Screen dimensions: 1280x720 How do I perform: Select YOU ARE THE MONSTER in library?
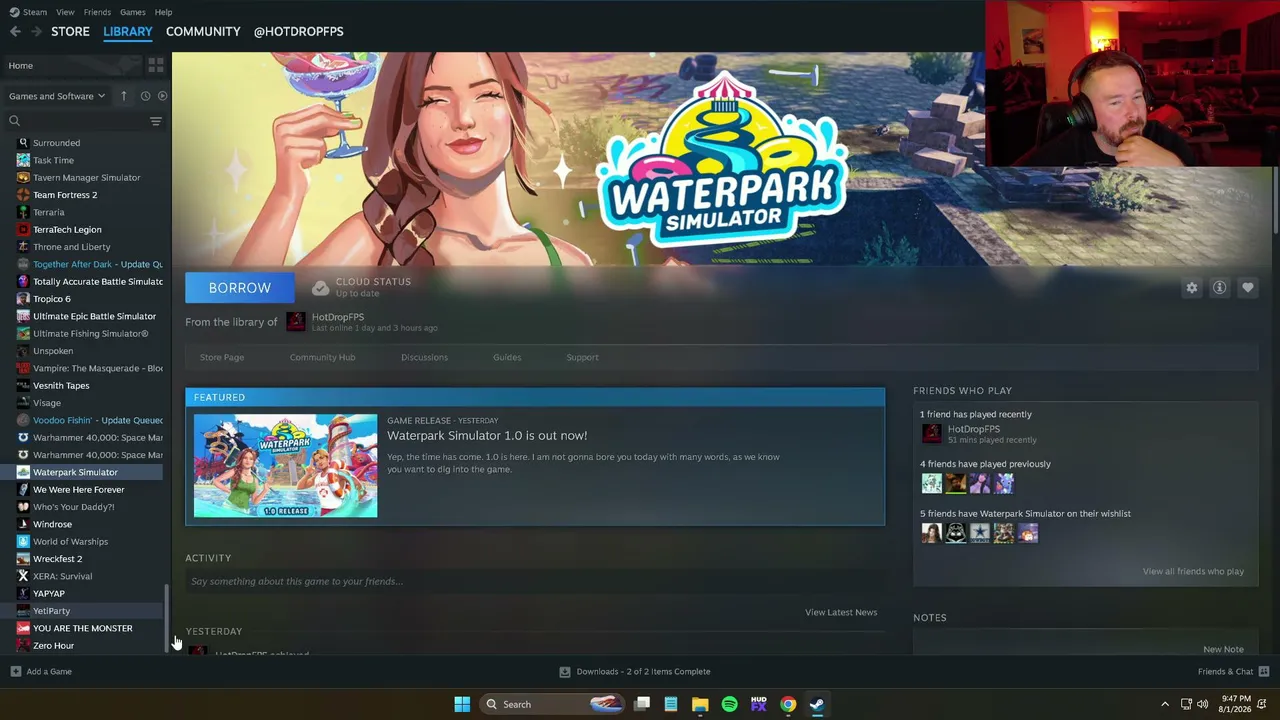[82, 628]
